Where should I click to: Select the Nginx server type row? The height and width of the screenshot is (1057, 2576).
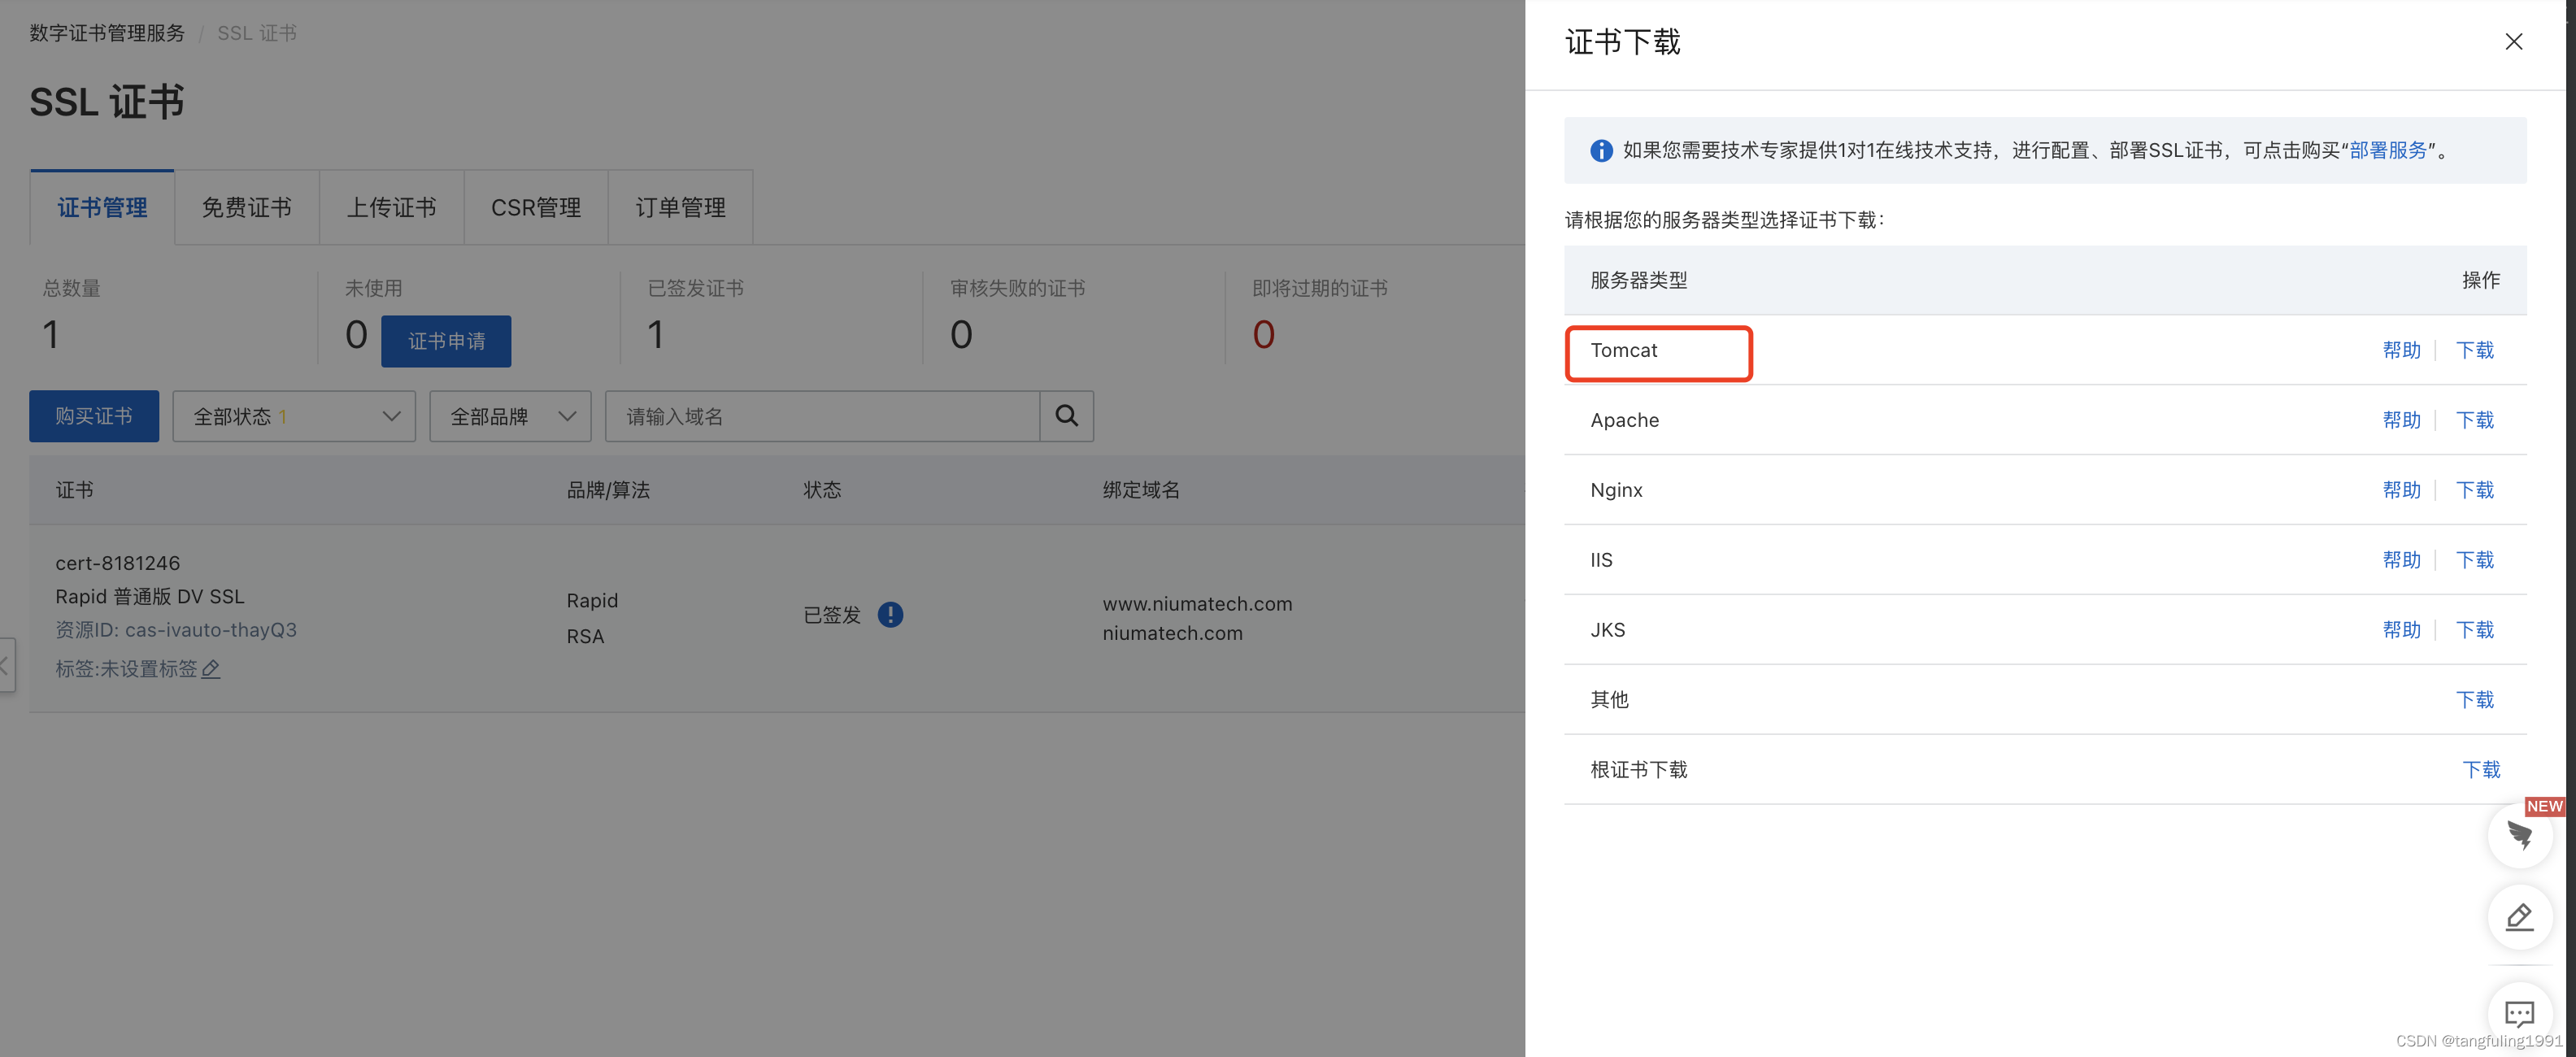(x=2045, y=490)
